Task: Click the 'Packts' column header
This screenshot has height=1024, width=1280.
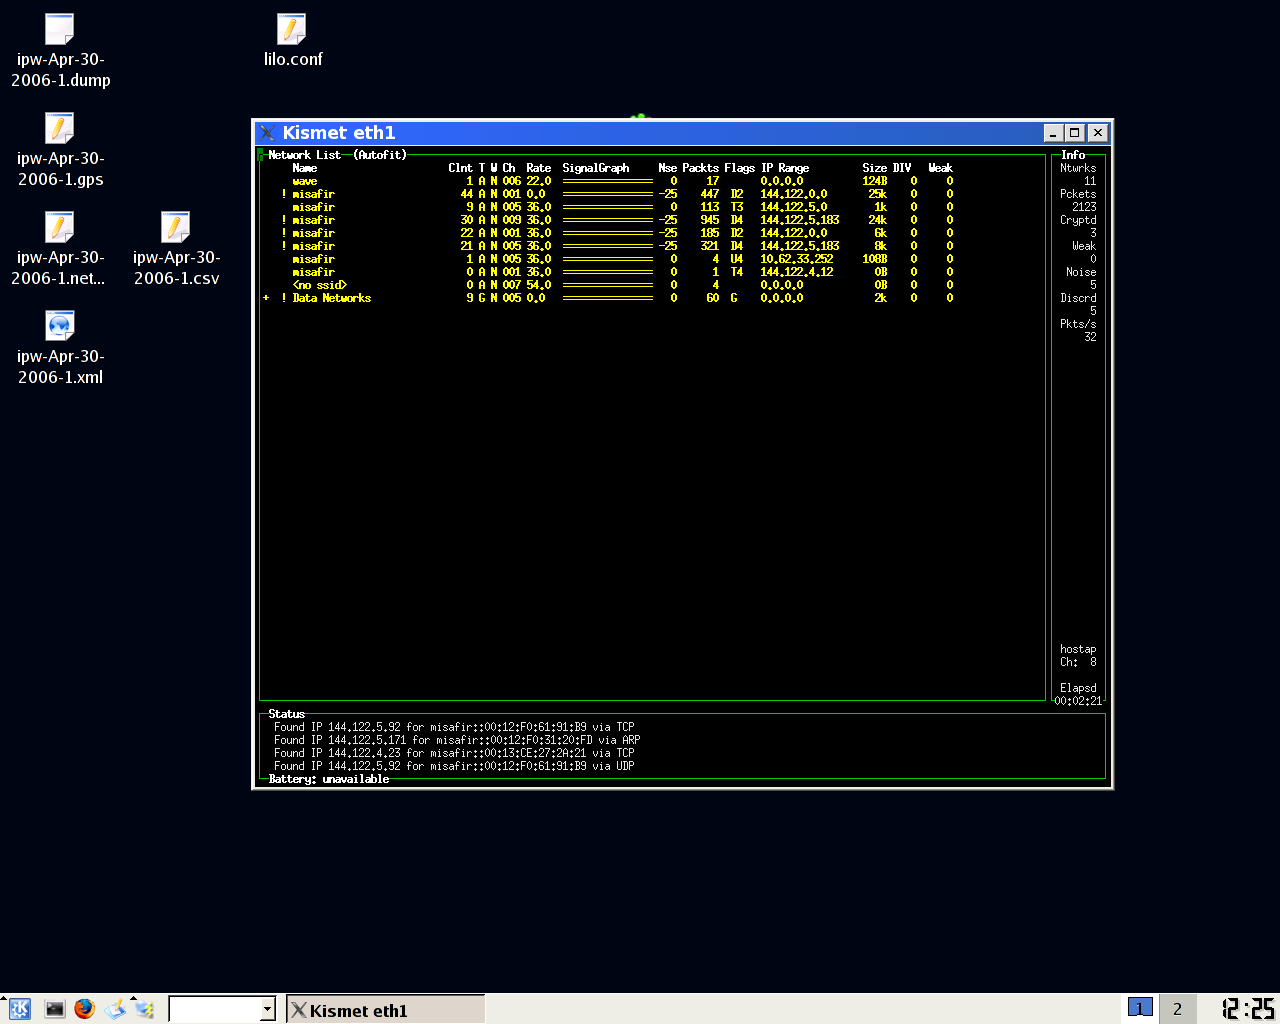Action: pyautogui.click(x=700, y=168)
